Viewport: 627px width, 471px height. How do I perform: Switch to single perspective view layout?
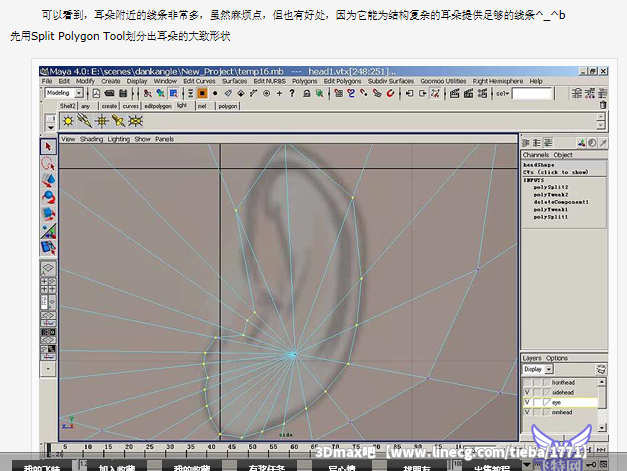point(48,268)
